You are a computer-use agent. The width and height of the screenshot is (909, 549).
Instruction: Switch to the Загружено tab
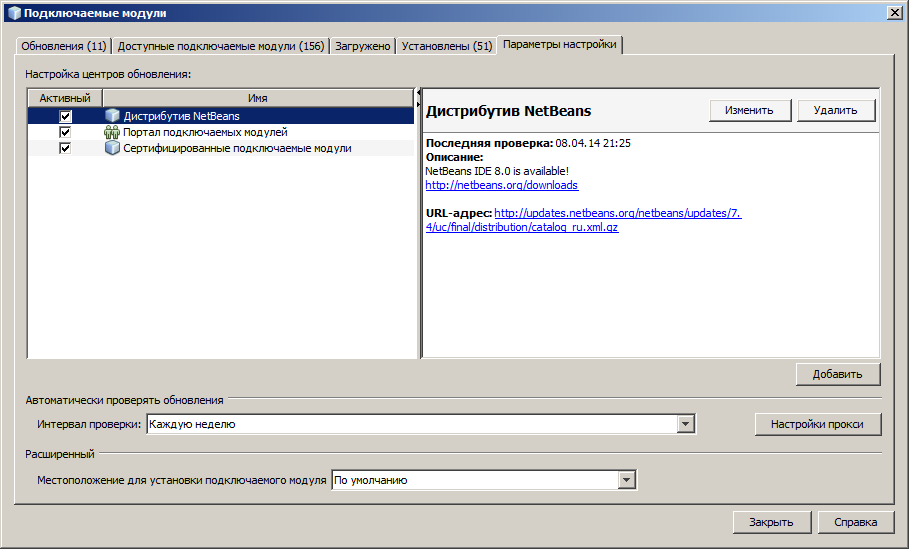tap(363, 46)
